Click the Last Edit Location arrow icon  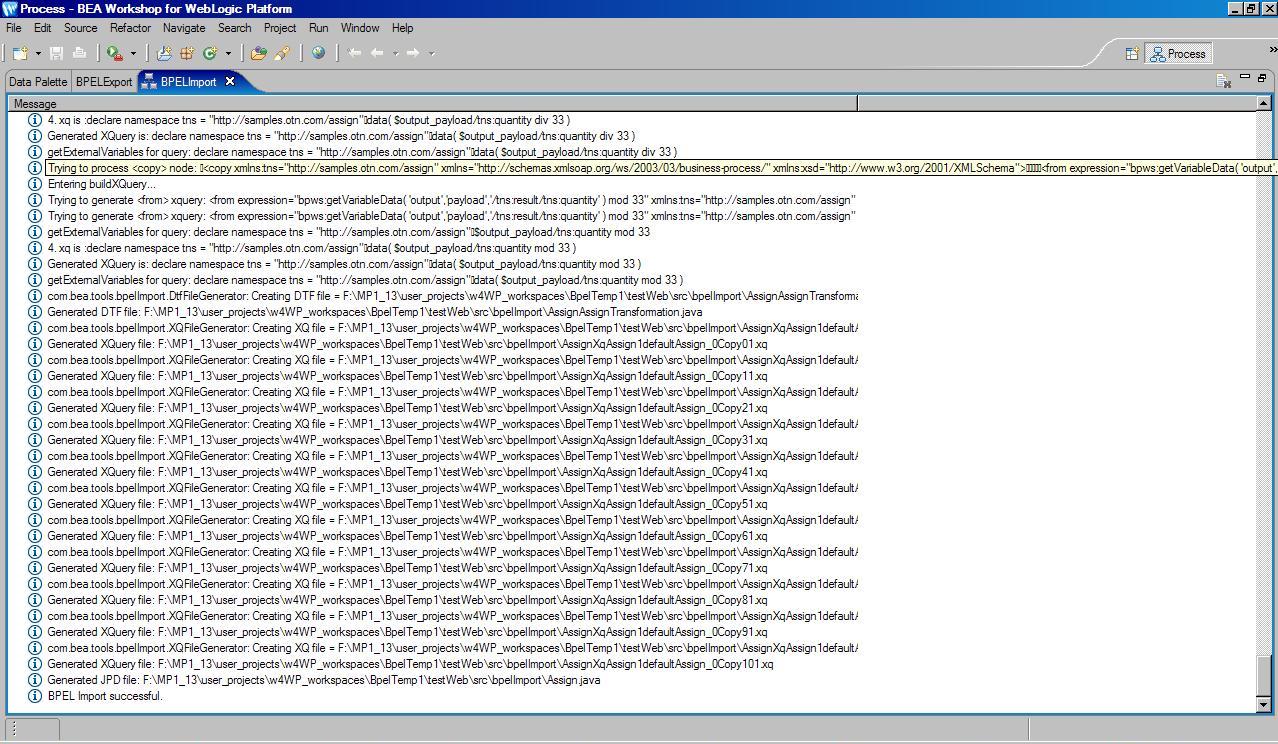(354, 53)
